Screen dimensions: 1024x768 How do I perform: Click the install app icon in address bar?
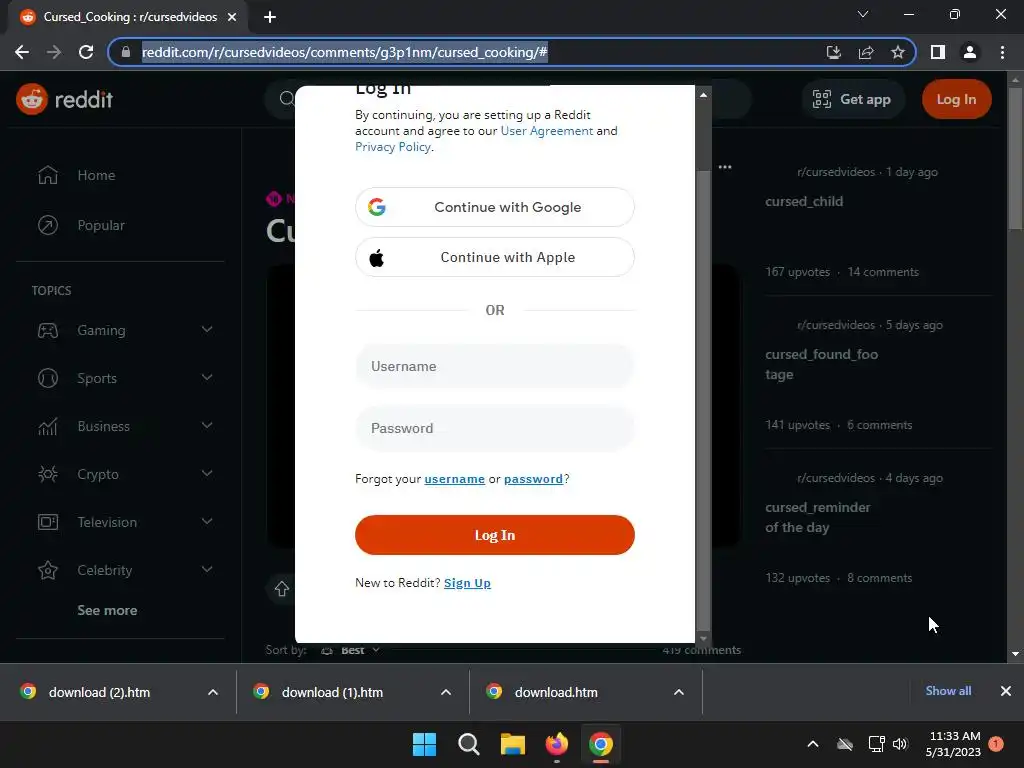[x=834, y=52]
